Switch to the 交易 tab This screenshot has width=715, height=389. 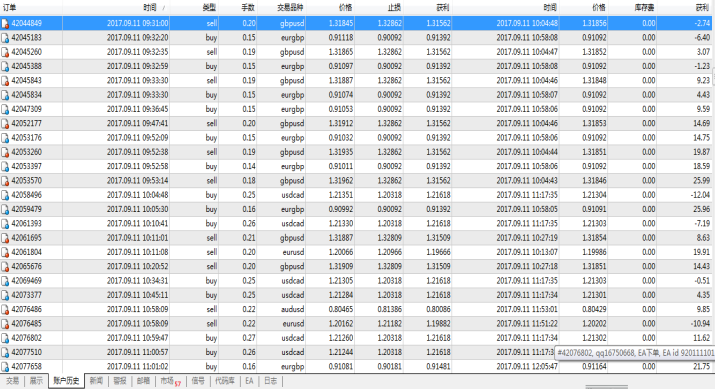pyautogui.click(x=12, y=381)
